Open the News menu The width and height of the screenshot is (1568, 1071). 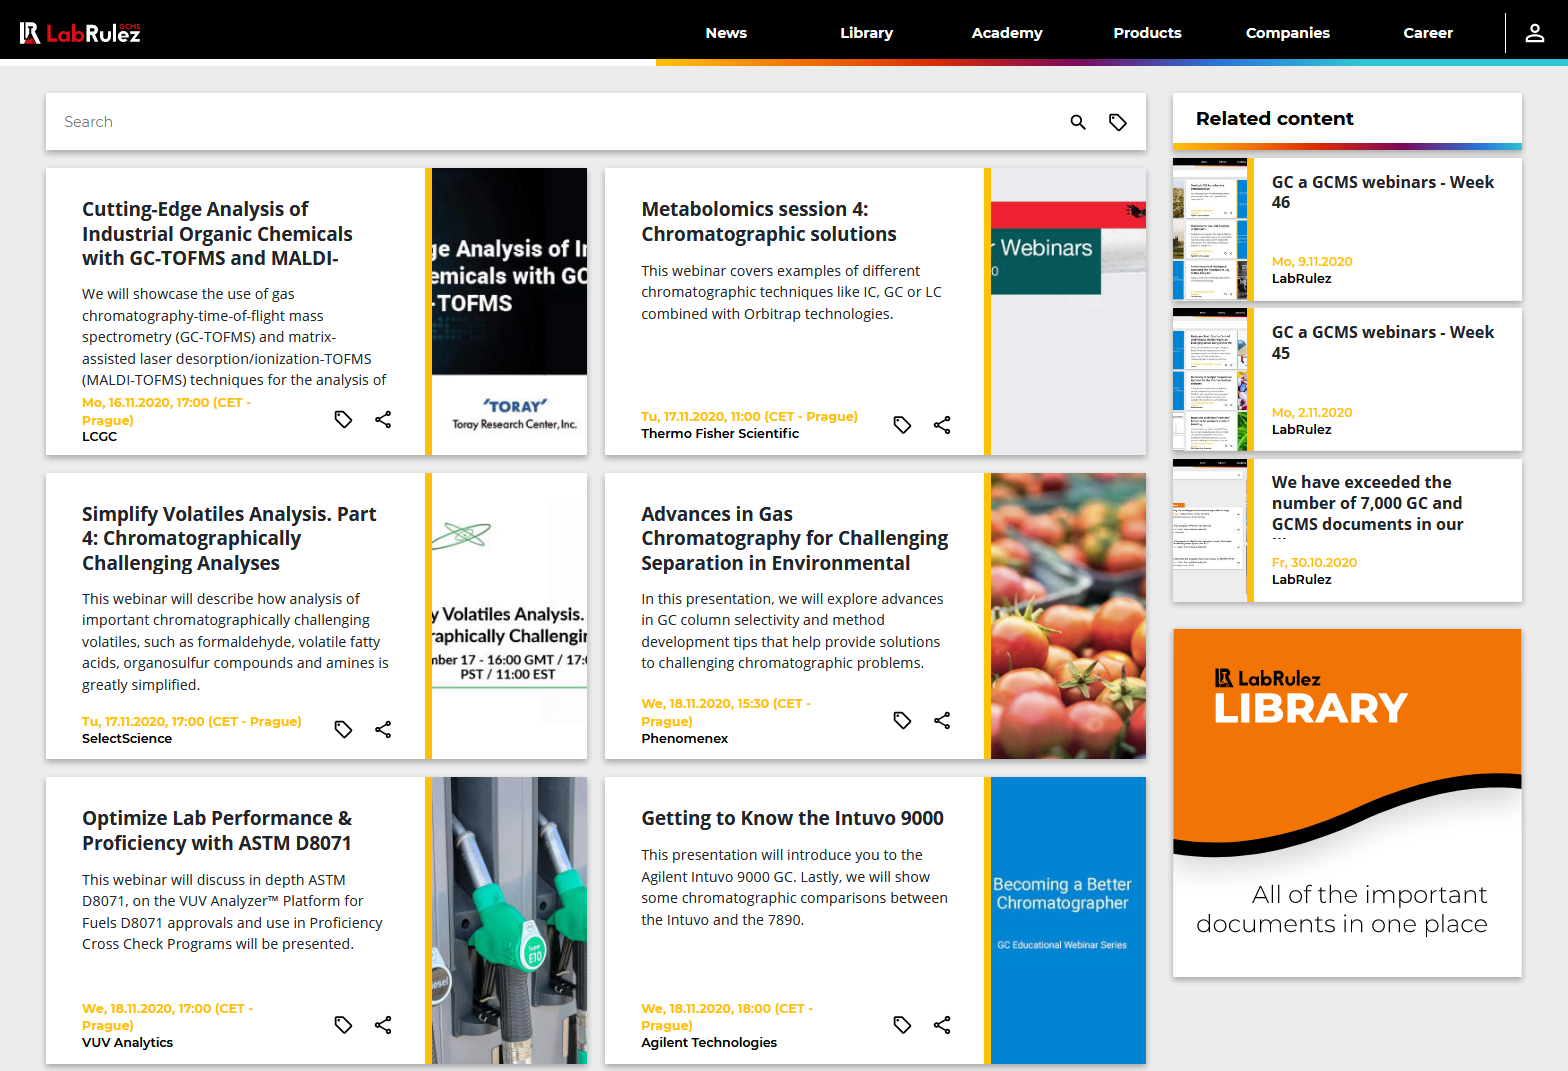pyautogui.click(x=726, y=33)
